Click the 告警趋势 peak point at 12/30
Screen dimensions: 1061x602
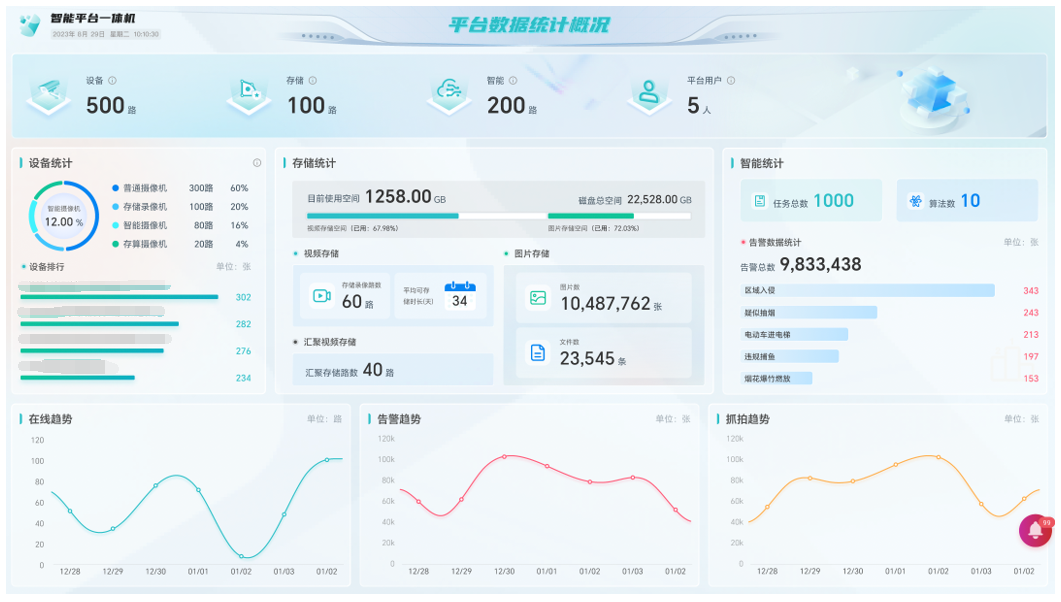pos(504,457)
